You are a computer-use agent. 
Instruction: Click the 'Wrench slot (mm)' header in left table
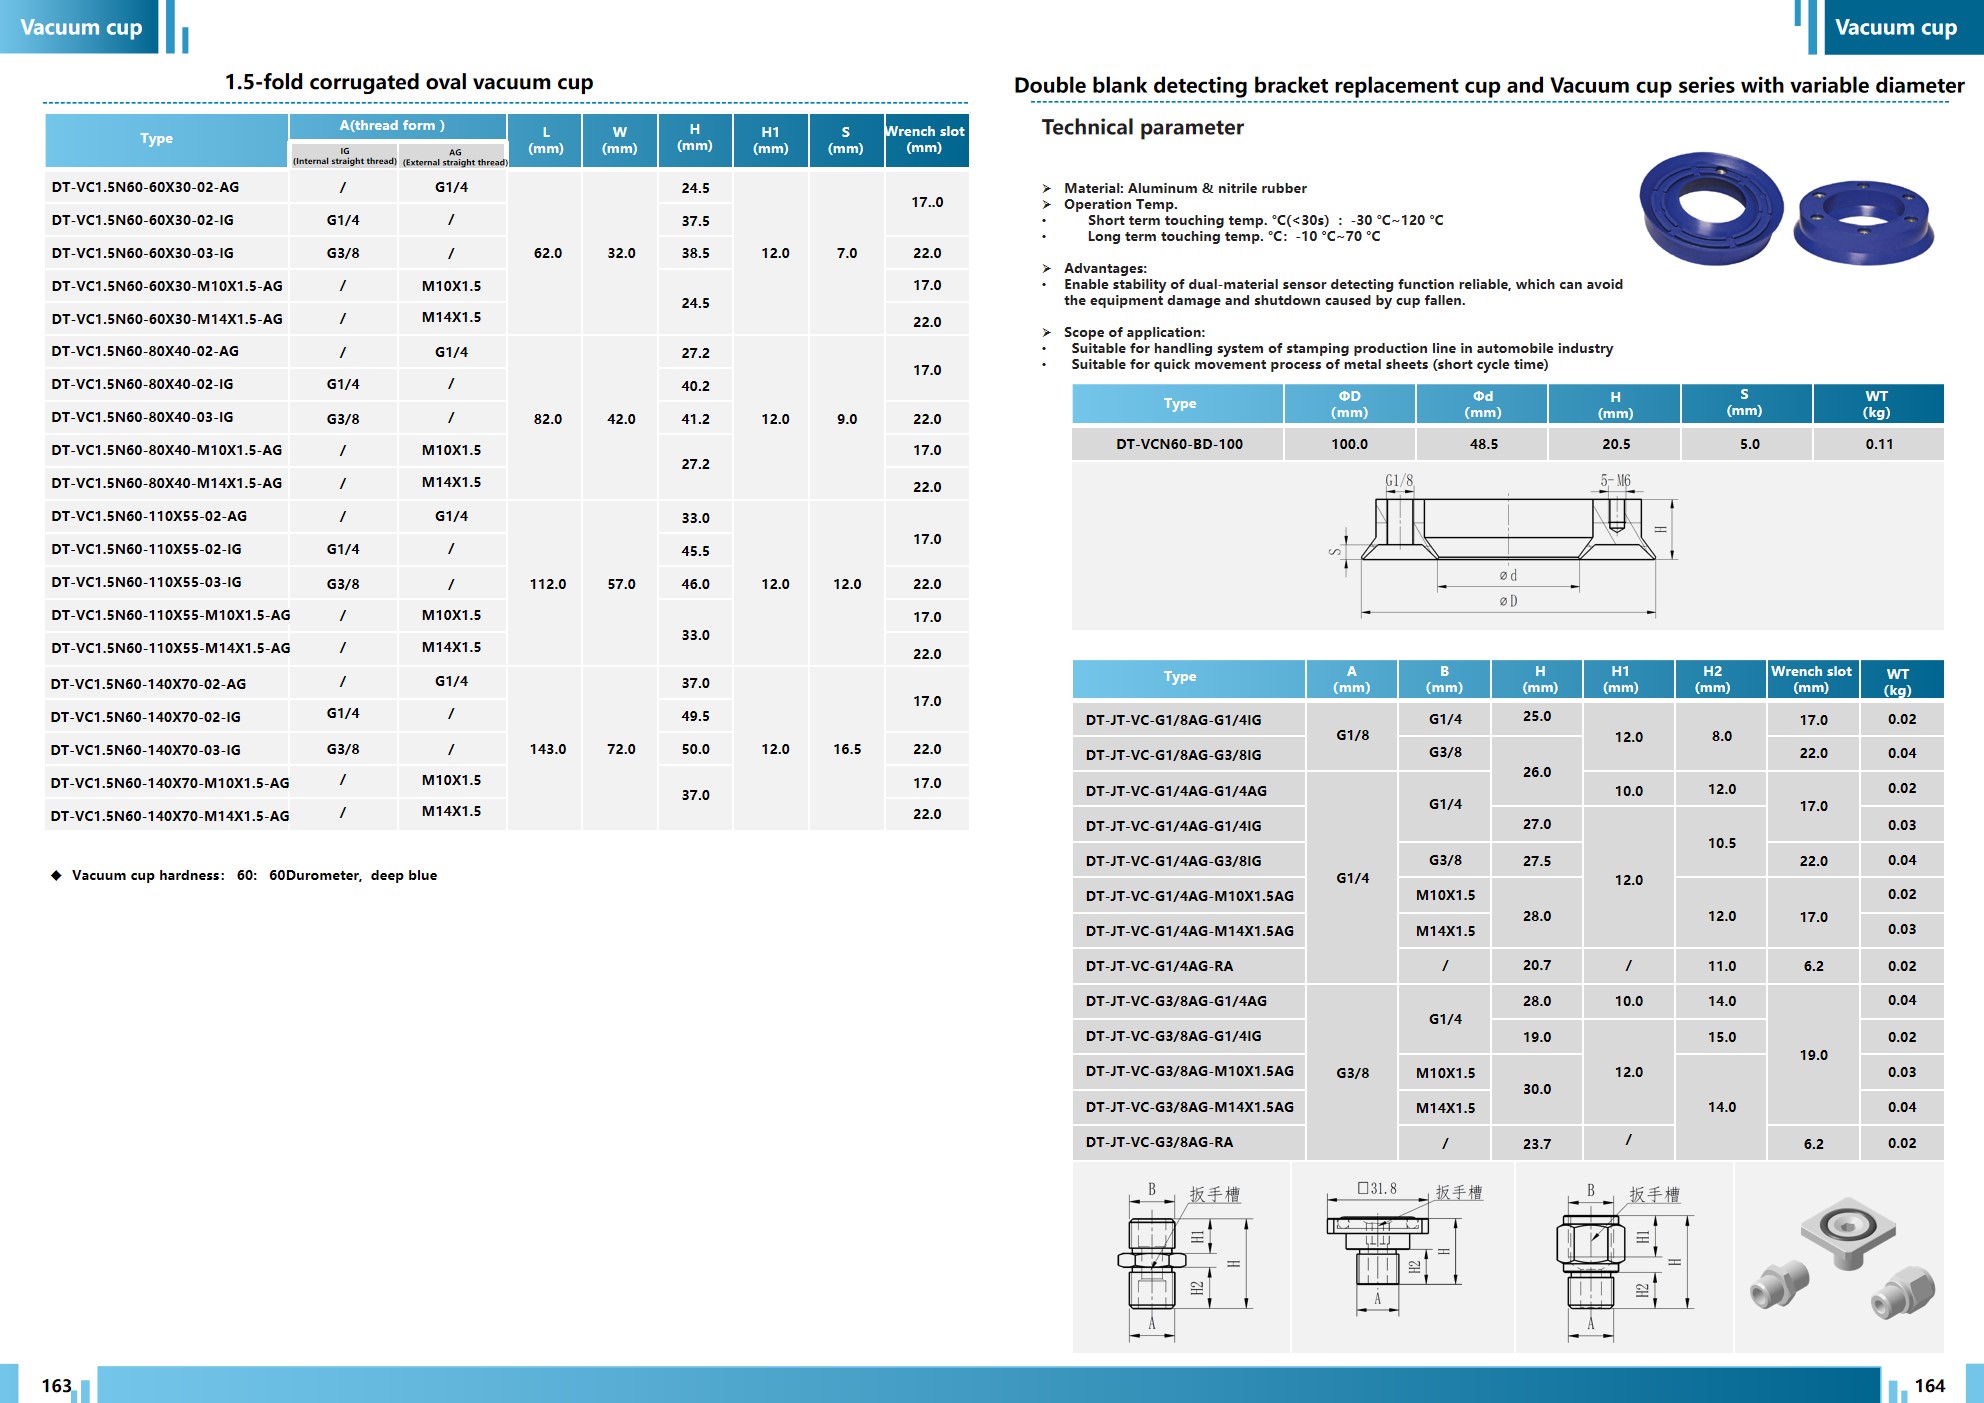925,139
